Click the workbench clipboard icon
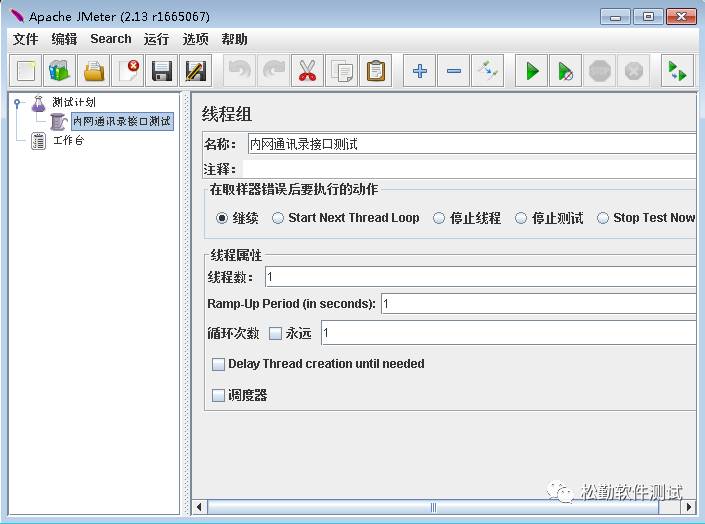705x524 pixels. pyautogui.click(x=38, y=141)
